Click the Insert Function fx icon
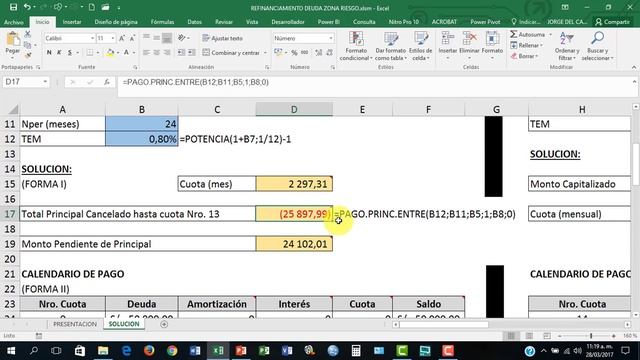640x360 pixels. 107,82
